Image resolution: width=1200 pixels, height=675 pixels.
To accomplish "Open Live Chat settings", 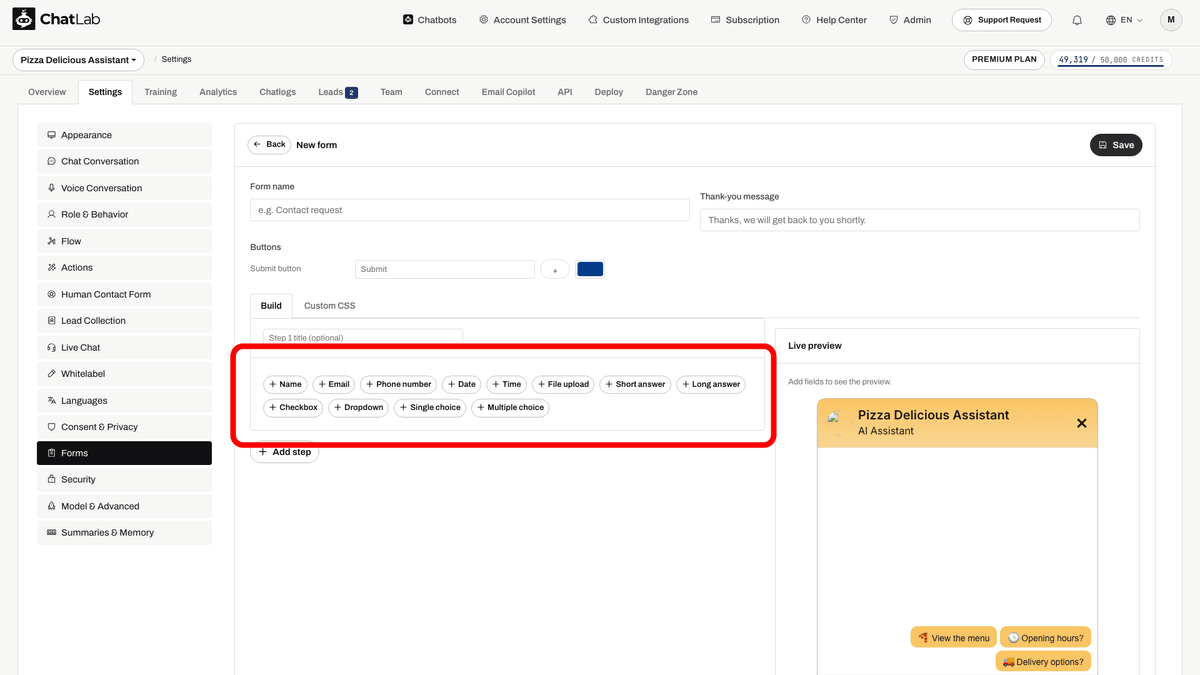I will coord(124,347).
